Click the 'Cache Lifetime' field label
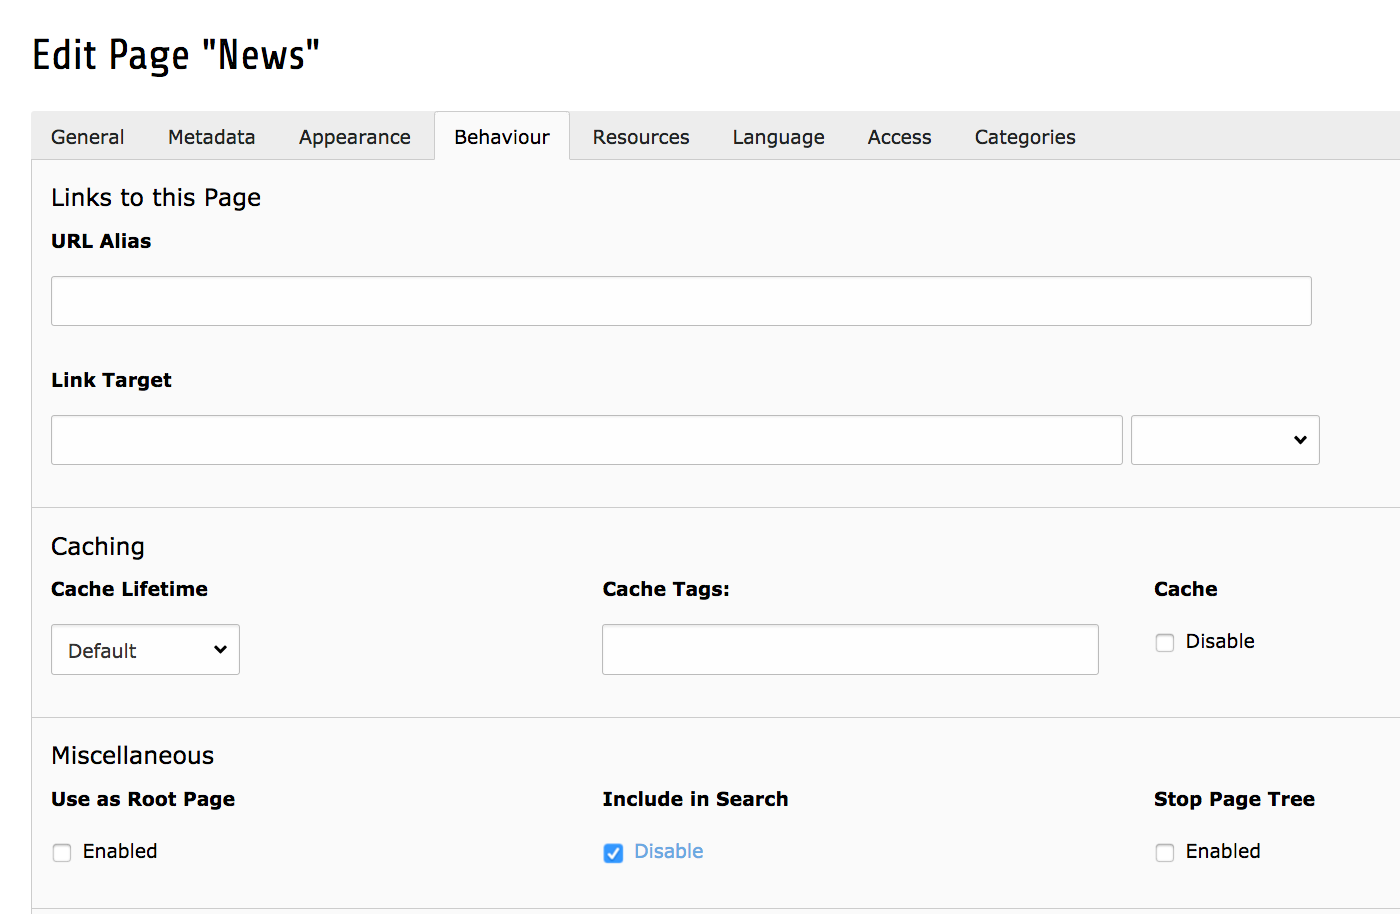This screenshot has width=1400, height=914. (129, 589)
